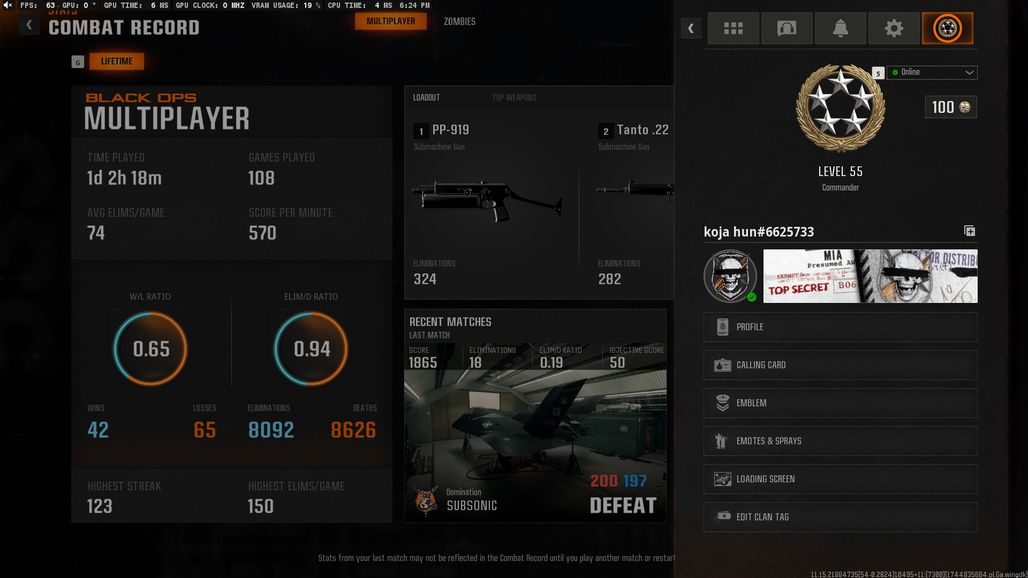Open the grid menu icon
1028x578 pixels.
[733, 28]
